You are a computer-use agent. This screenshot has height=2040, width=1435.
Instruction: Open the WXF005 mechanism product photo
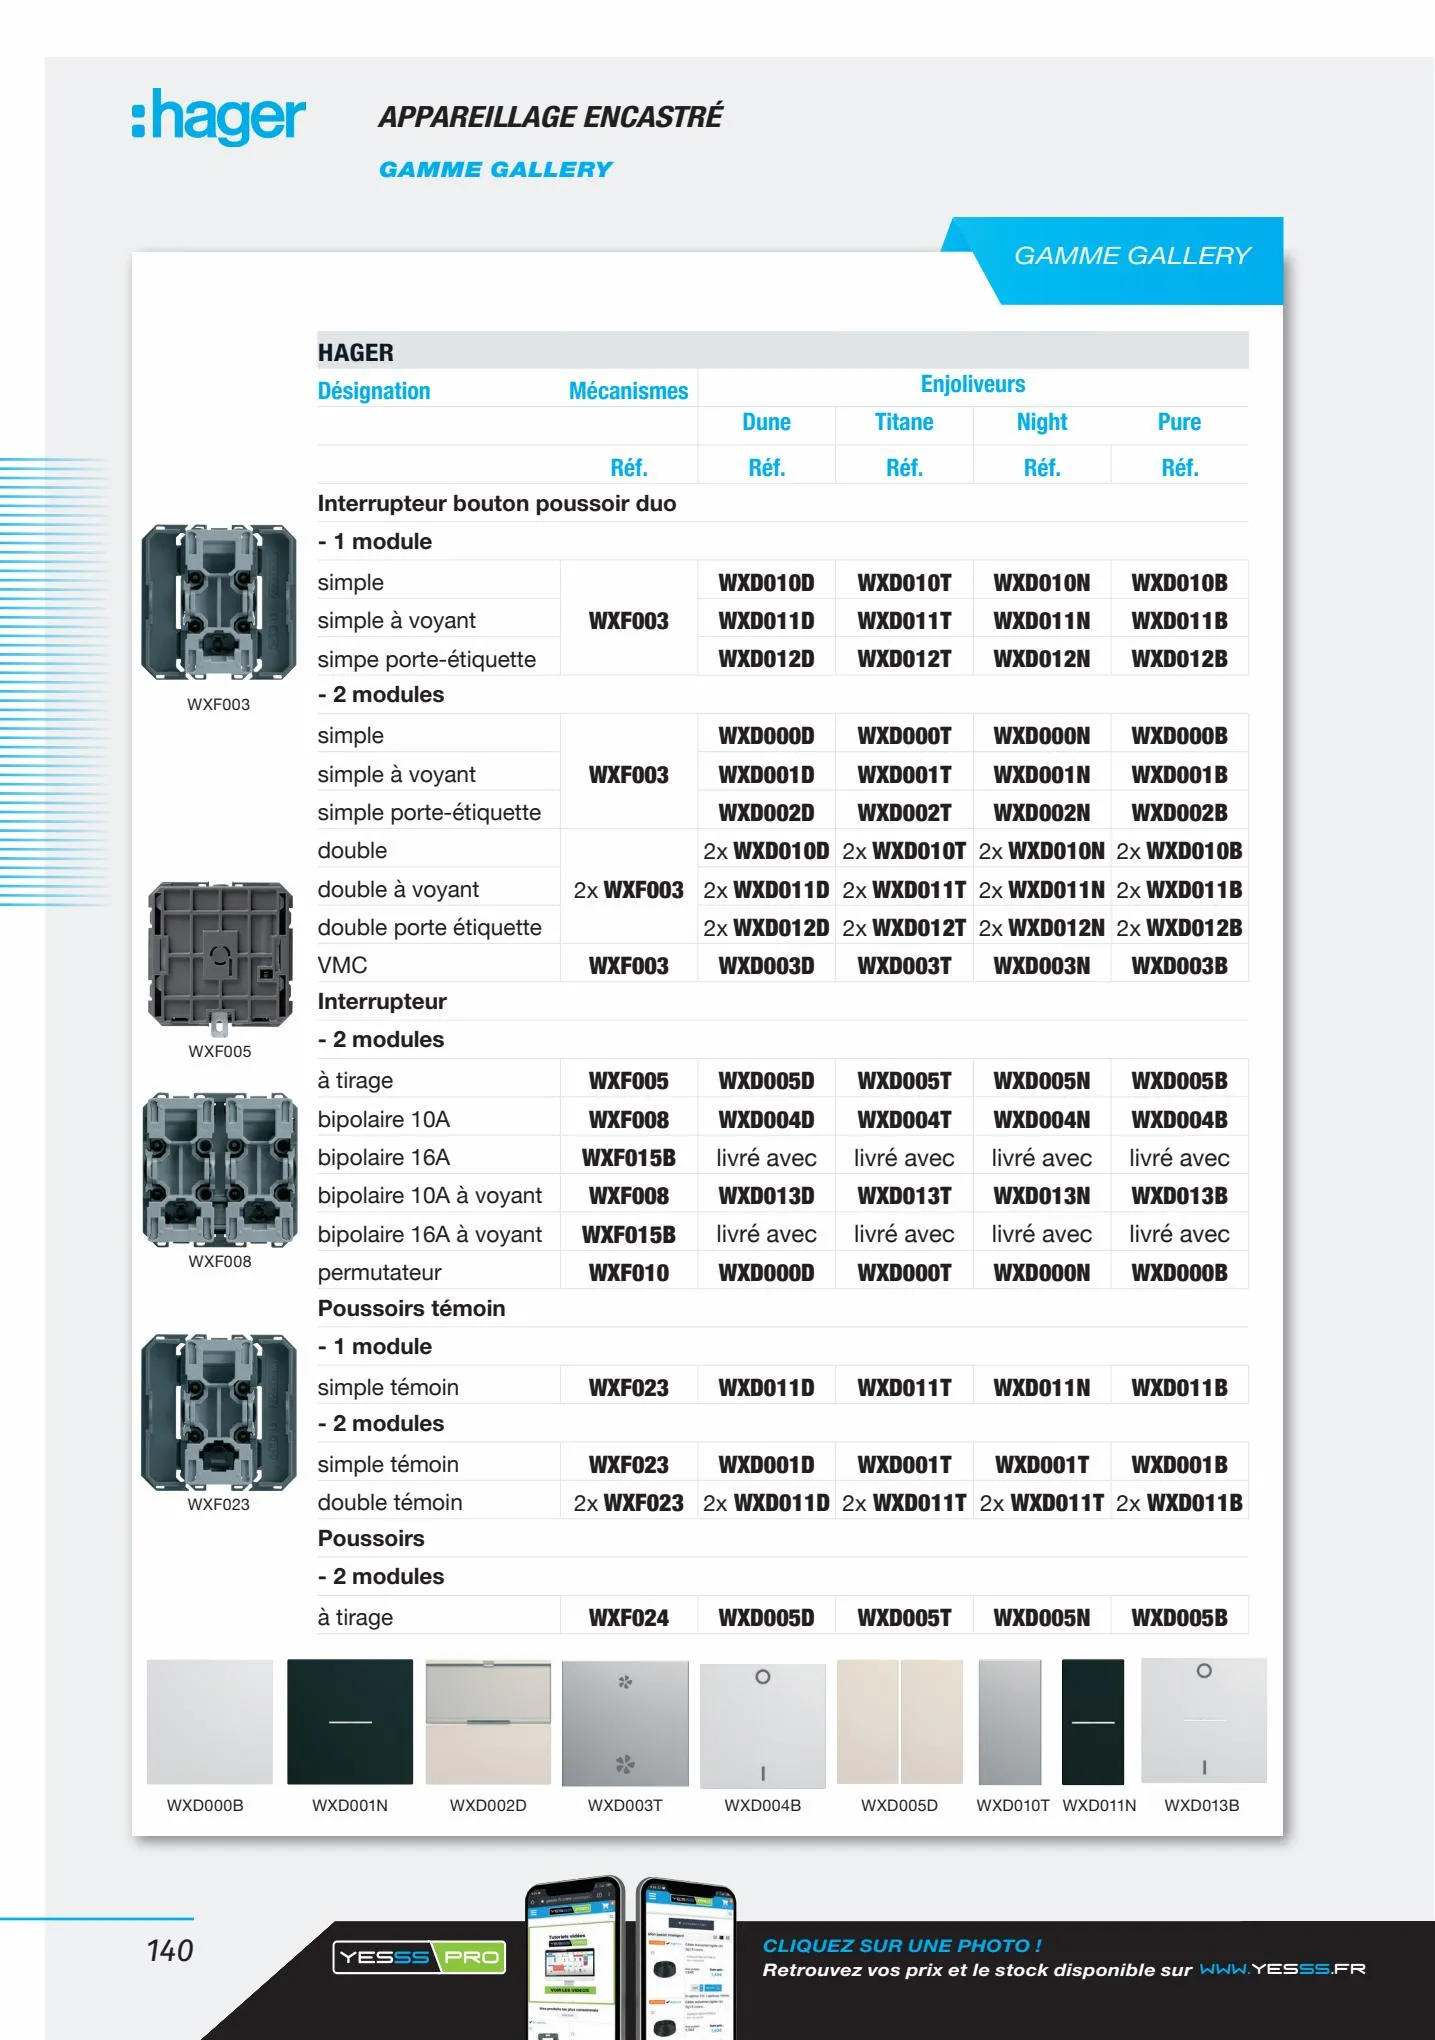pos(220,958)
